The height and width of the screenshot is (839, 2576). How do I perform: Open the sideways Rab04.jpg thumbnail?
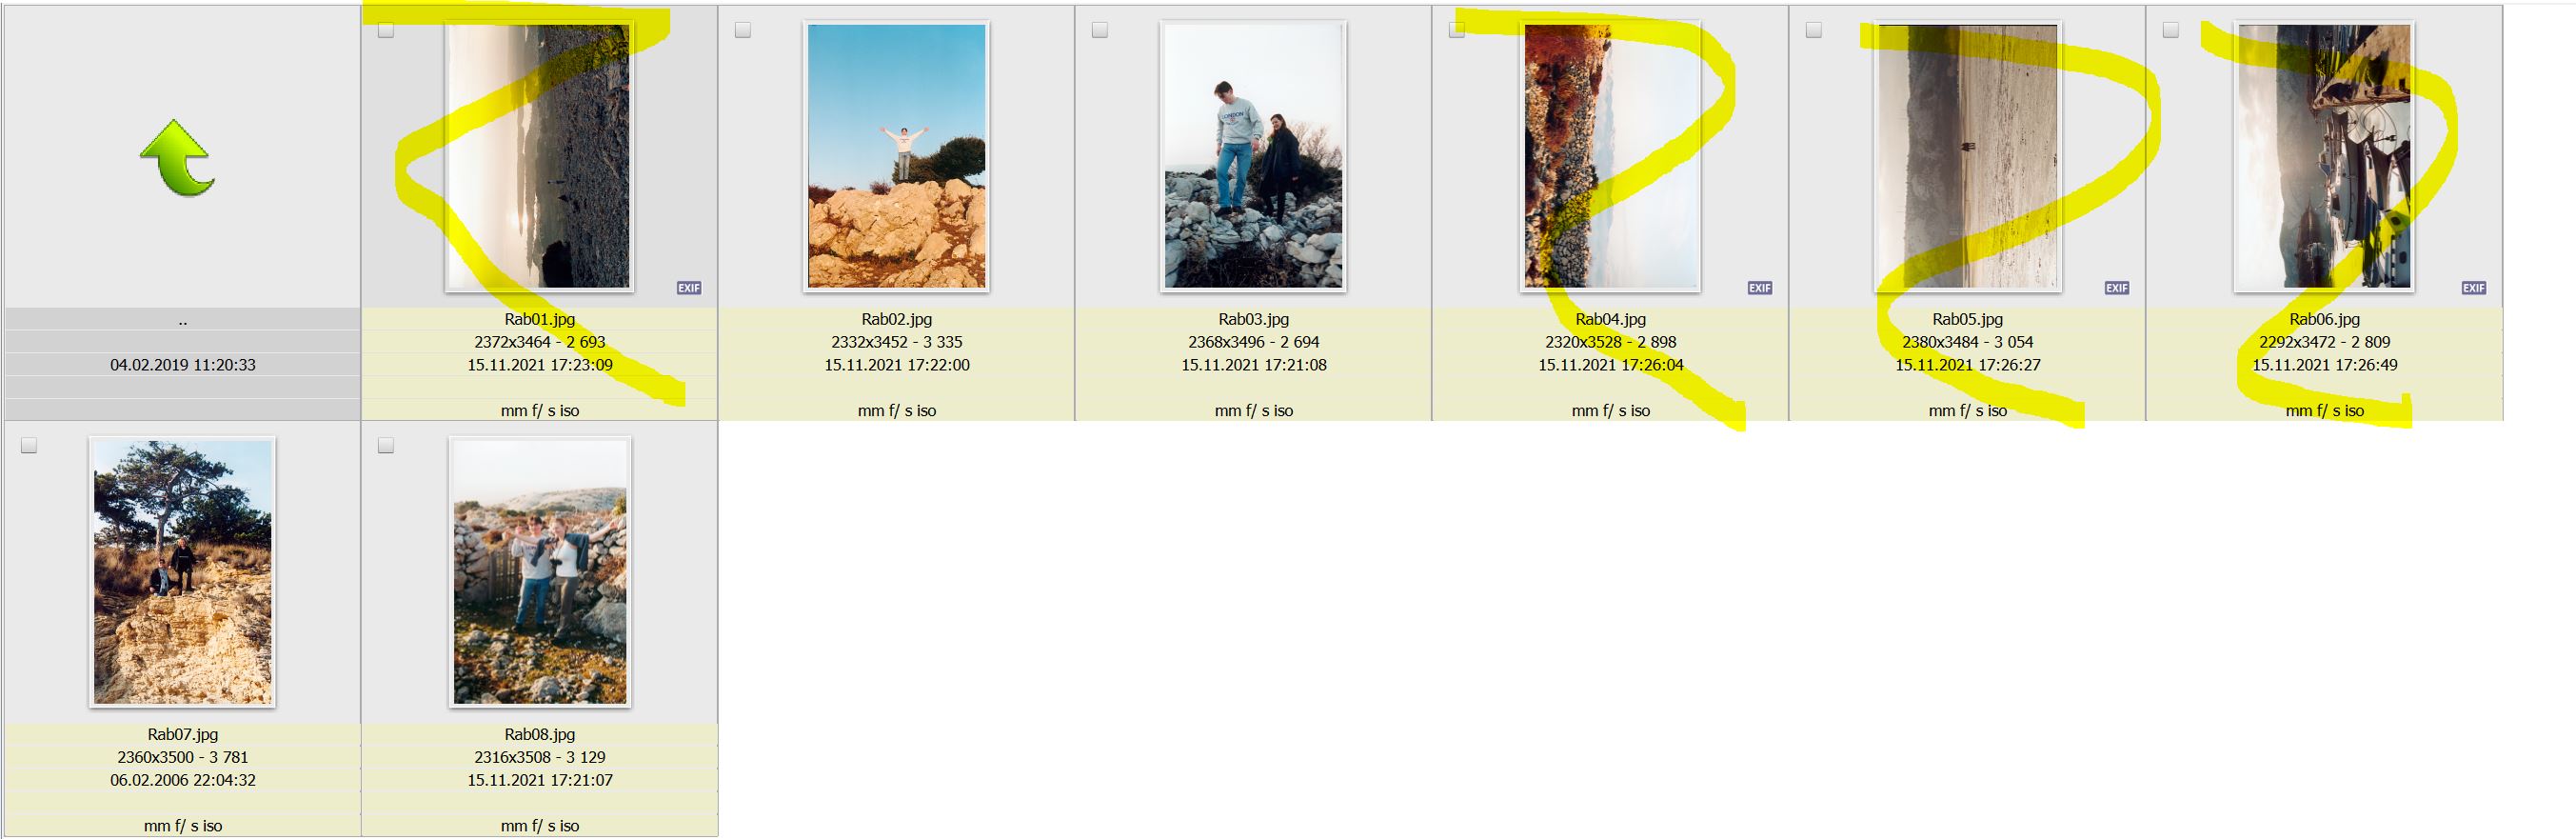(1610, 156)
